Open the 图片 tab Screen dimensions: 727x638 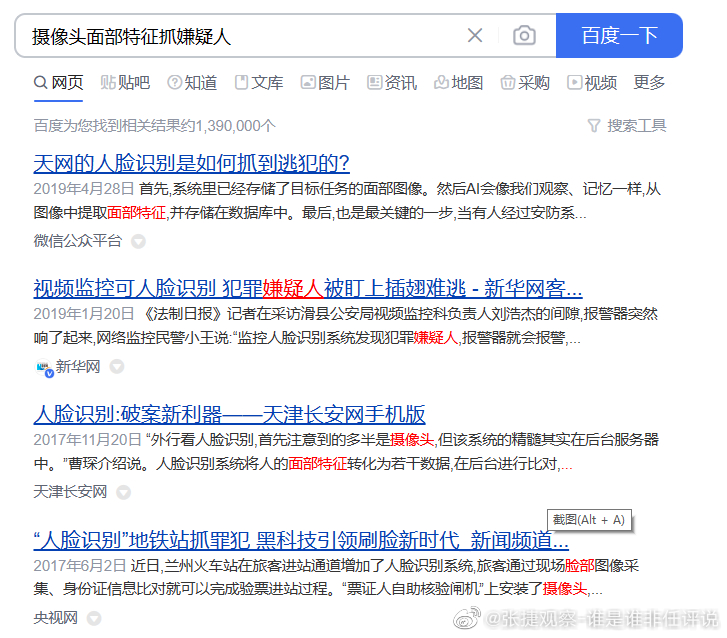325,83
